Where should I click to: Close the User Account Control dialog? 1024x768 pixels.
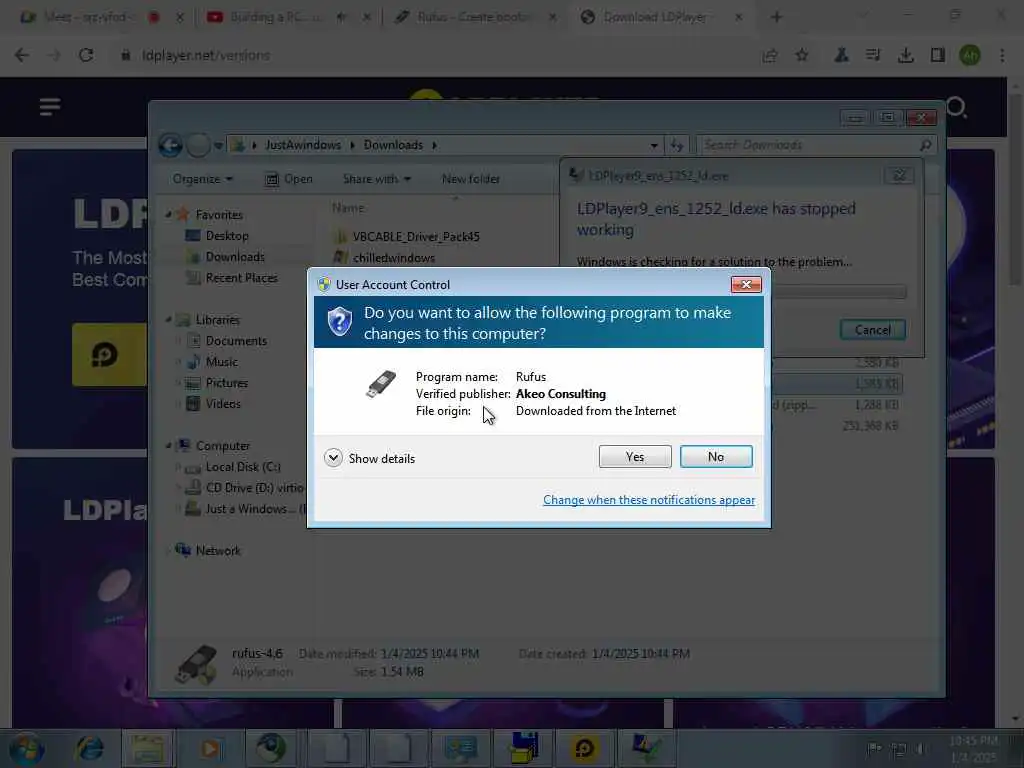pyautogui.click(x=746, y=285)
